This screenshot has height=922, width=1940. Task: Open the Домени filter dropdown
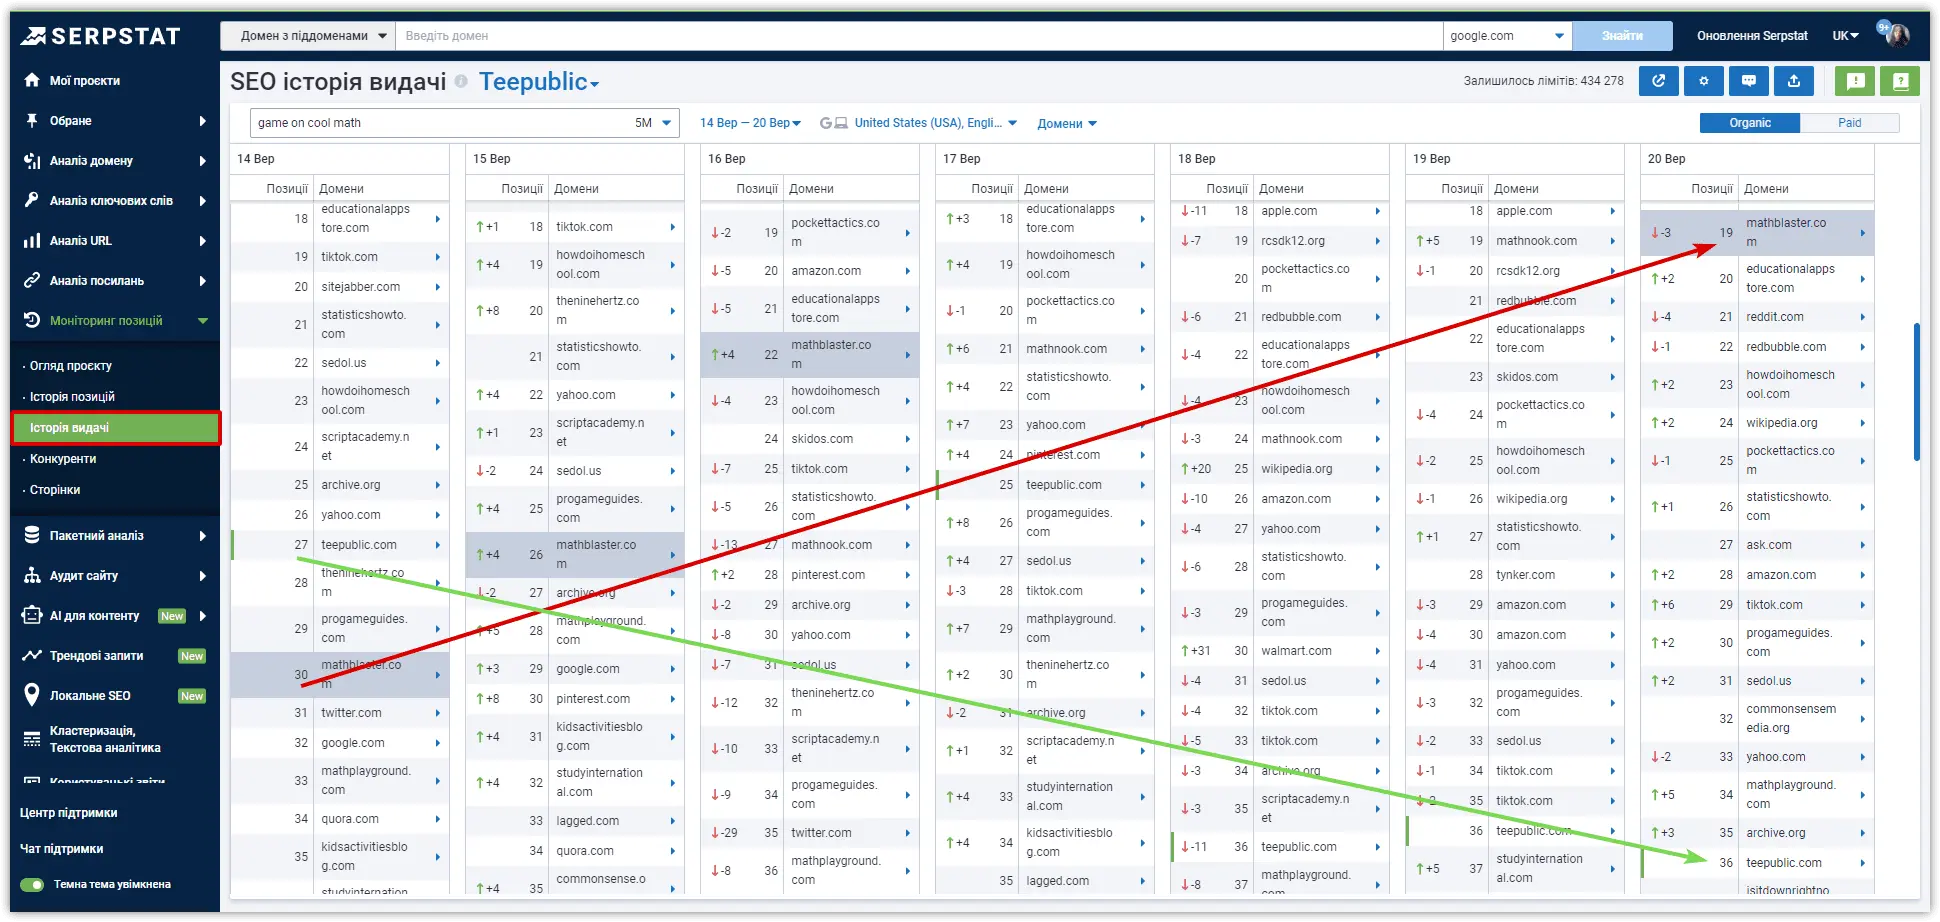click(x=1067, y=124)
